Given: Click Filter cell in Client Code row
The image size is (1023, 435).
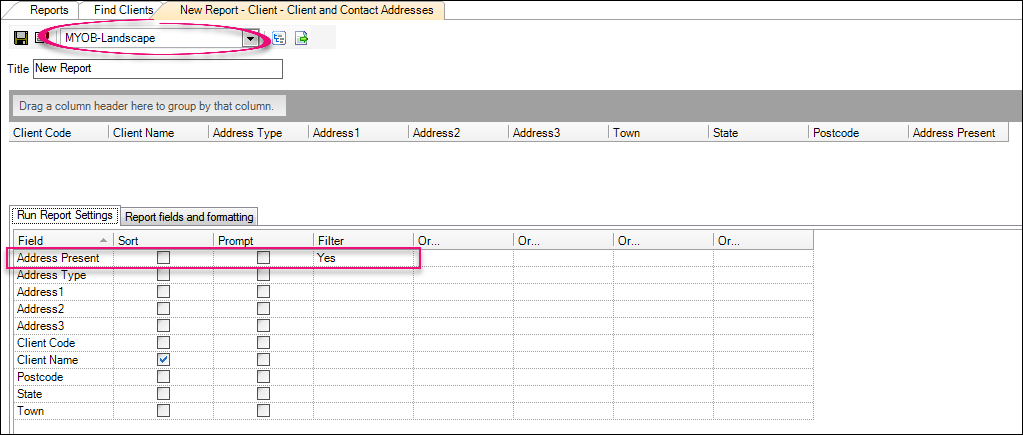Looking at the screenshot, I should (363, 343).
